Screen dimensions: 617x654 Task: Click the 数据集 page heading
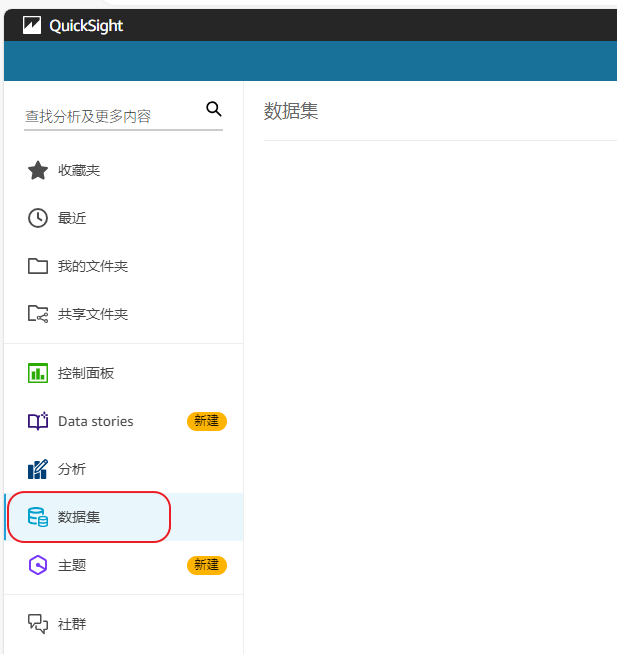click(291, 111)
